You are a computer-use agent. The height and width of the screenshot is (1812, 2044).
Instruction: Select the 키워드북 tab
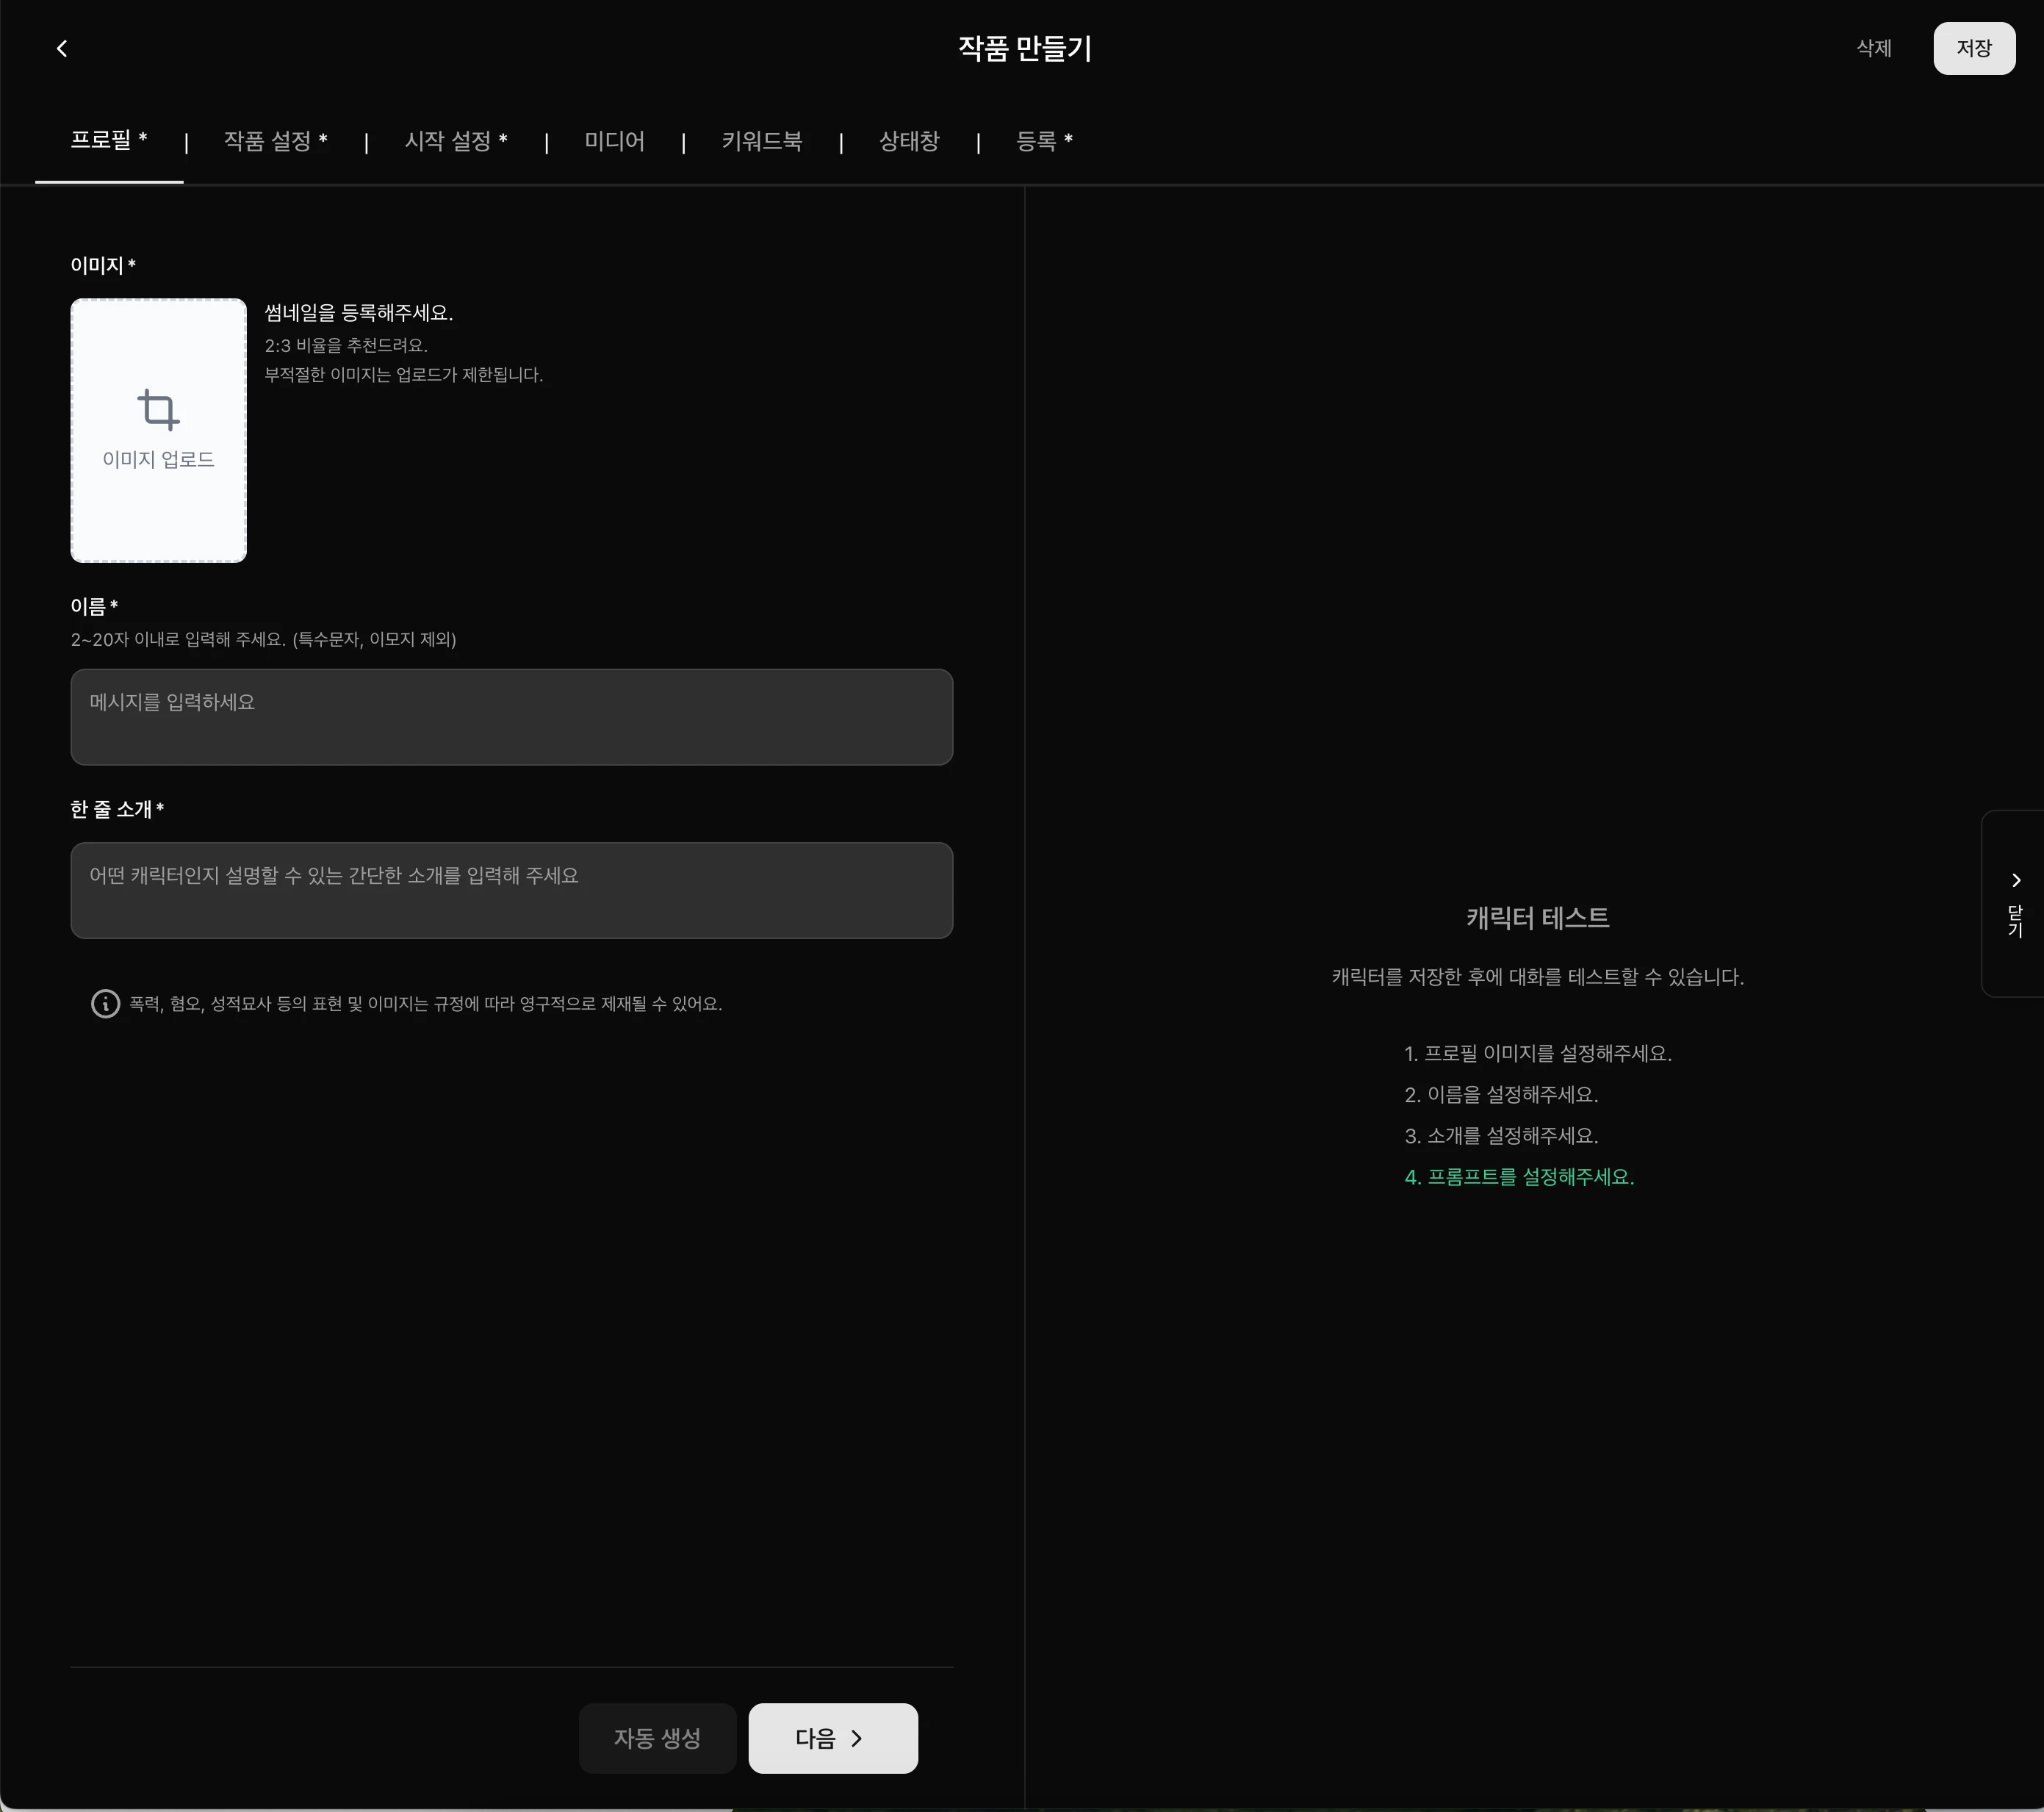click(761, 141)
